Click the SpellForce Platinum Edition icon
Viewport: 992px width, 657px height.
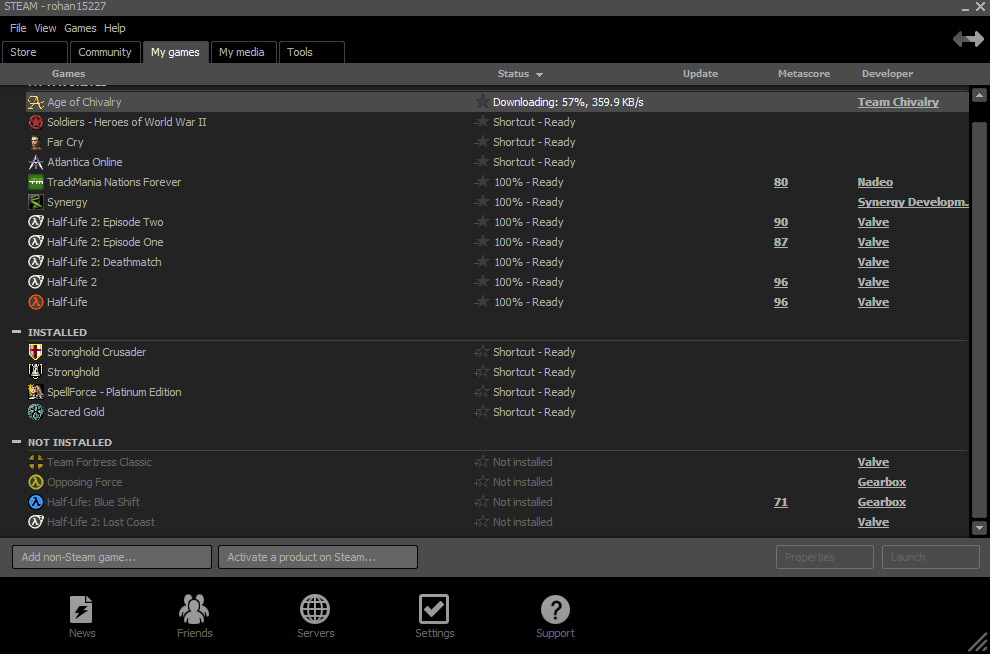coord(35,392)
